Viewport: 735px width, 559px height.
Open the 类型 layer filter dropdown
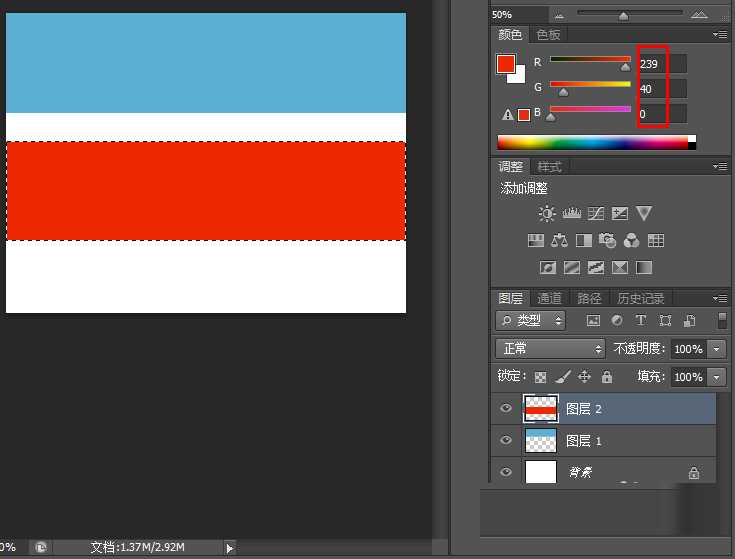(531, 321)
